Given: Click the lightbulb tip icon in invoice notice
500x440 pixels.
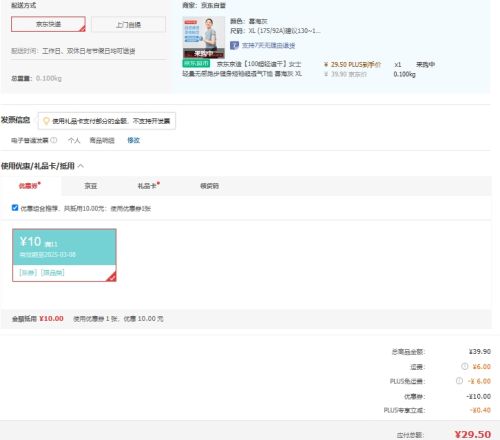Looking at the screenshot, I should point(46,121).
